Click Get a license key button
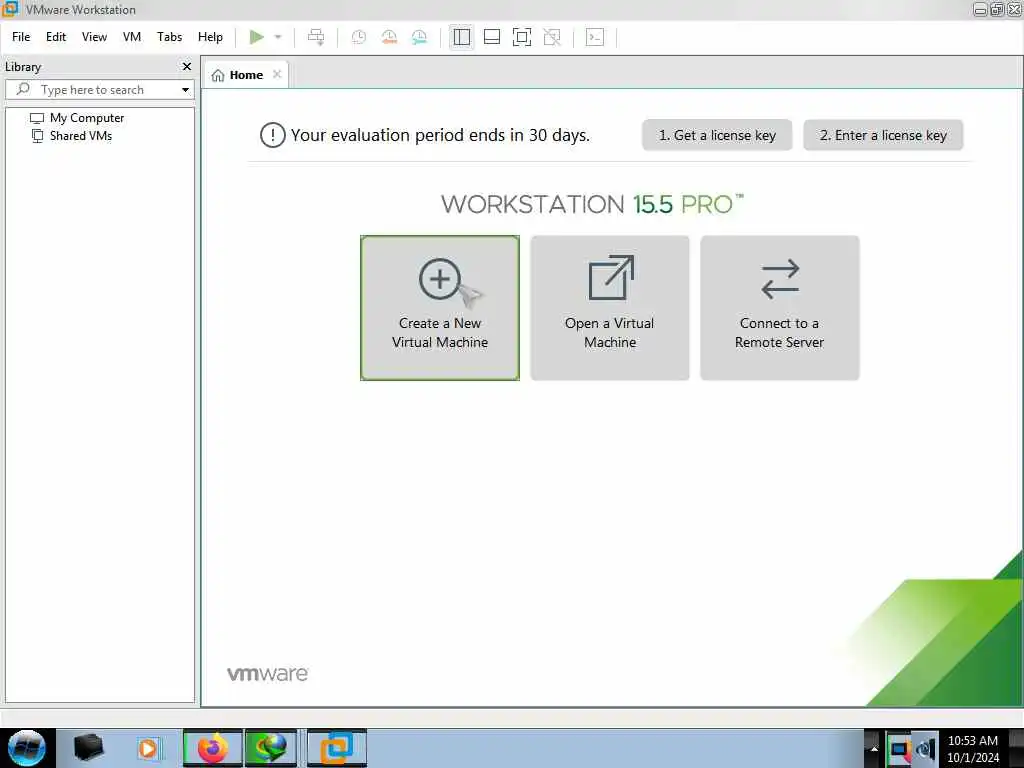Viewport: 1024px width, 768px height. tap(717, 135)
